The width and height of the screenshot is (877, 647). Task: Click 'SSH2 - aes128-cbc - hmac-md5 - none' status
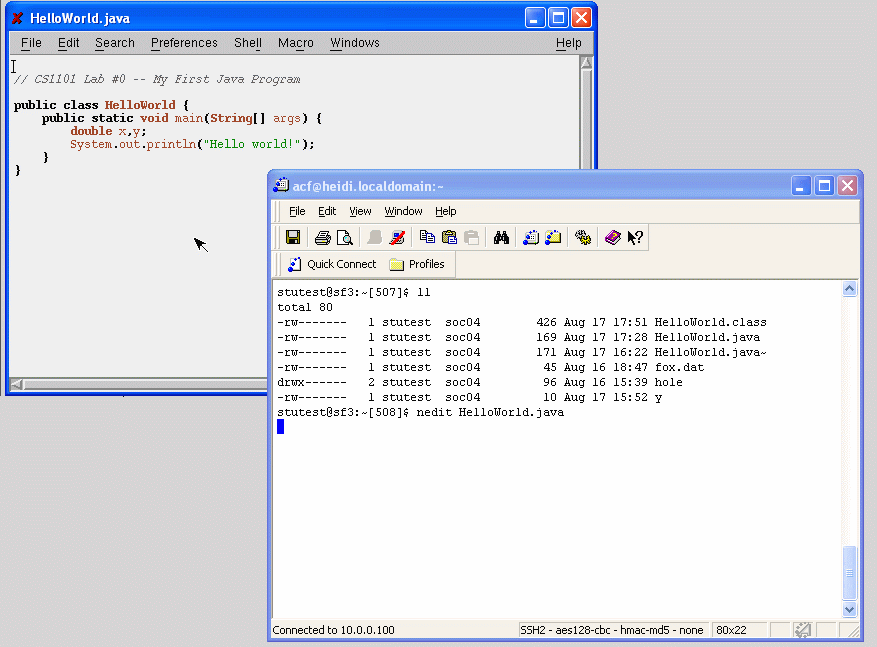(x=612, y=630)
